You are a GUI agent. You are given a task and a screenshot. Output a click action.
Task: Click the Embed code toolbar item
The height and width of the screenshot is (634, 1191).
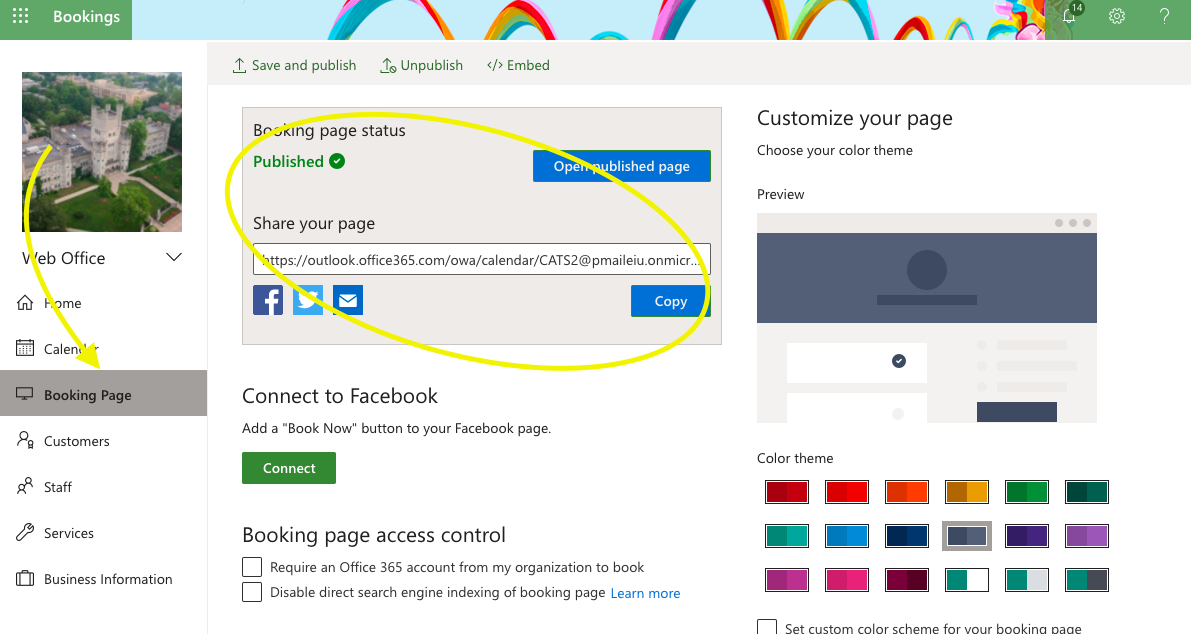(518, 65)
